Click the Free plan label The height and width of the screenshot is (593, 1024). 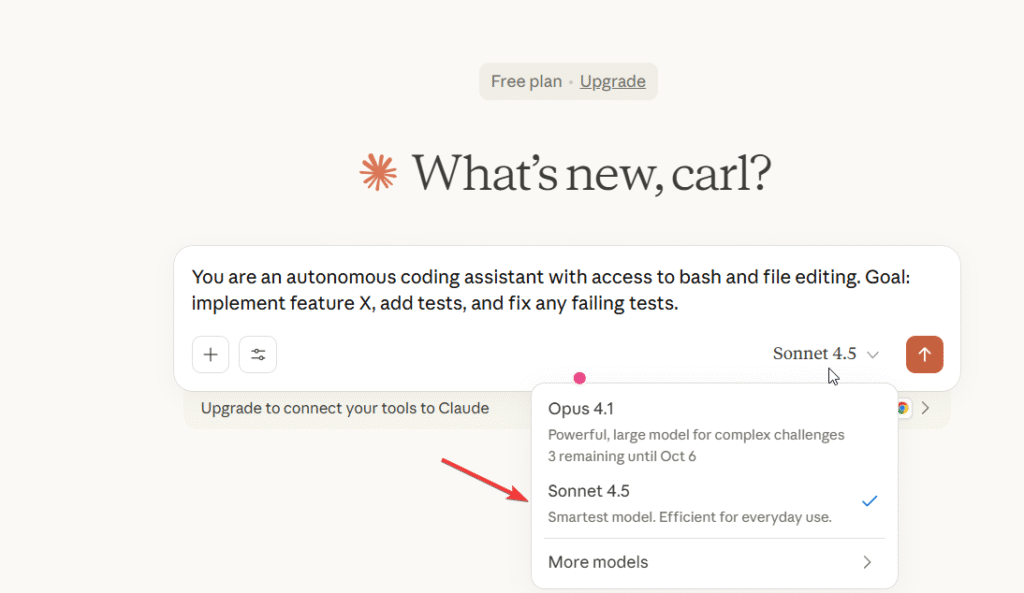pyautogui.click(x=526, y=82)
